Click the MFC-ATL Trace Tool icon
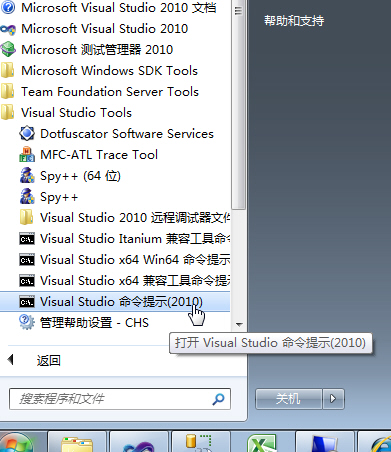This screenshot has height=452, width=391. click(27, 154)
